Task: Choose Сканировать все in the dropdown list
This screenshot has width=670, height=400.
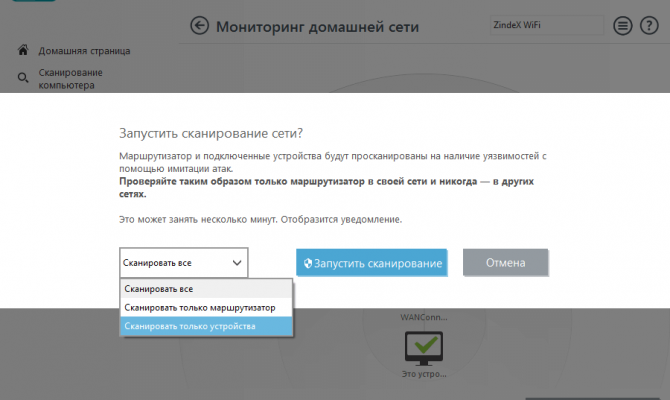Action: coord(206,289)
